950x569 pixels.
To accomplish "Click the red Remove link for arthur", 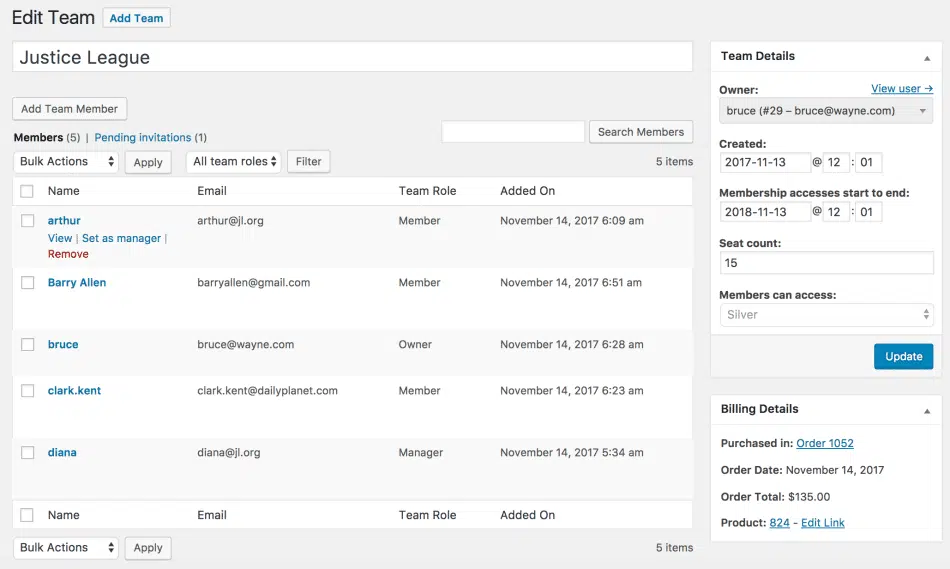I will coord(68,254).
